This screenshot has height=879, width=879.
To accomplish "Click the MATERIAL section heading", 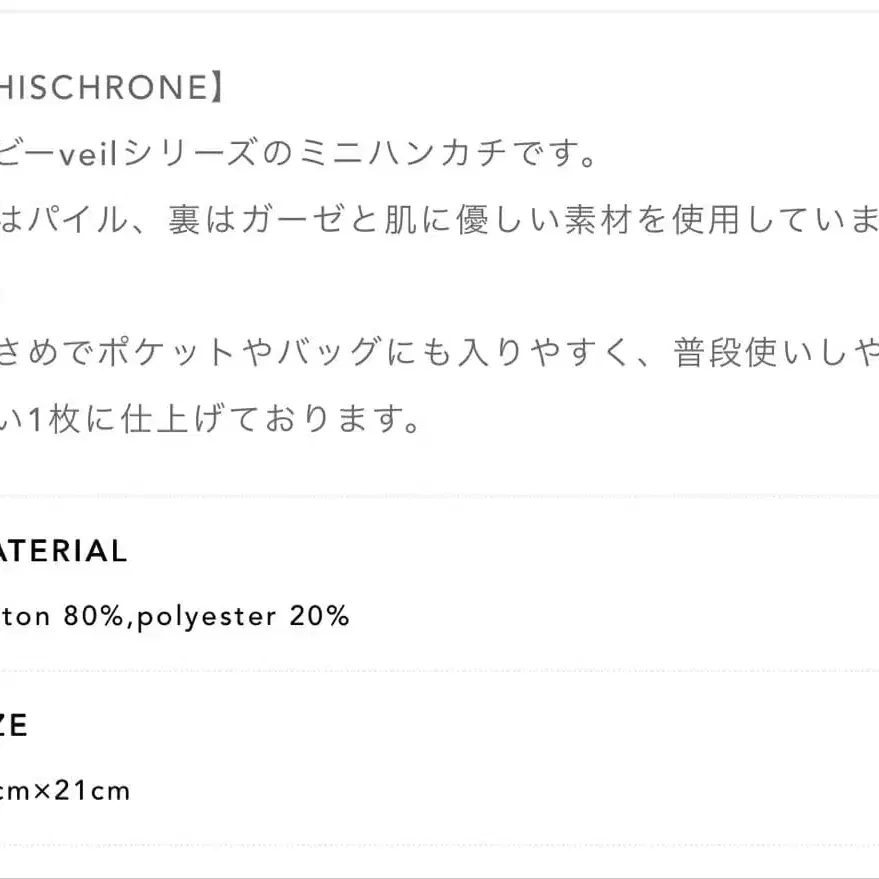I will 64,551.
